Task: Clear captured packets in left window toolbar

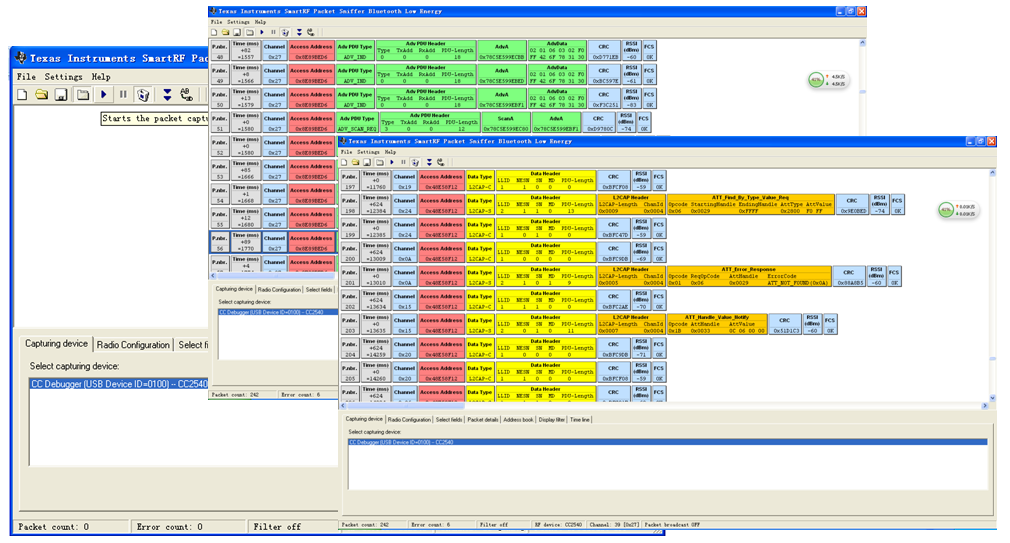Action: point(143,95)
